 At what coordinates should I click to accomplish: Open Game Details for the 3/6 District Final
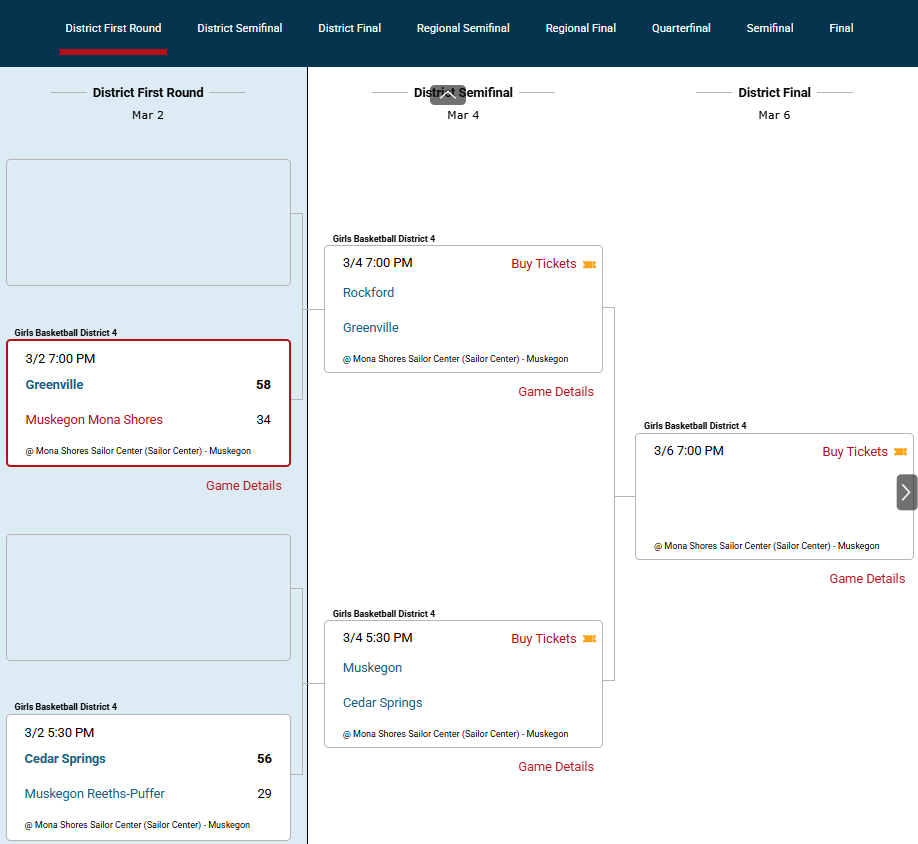point(866,579)
